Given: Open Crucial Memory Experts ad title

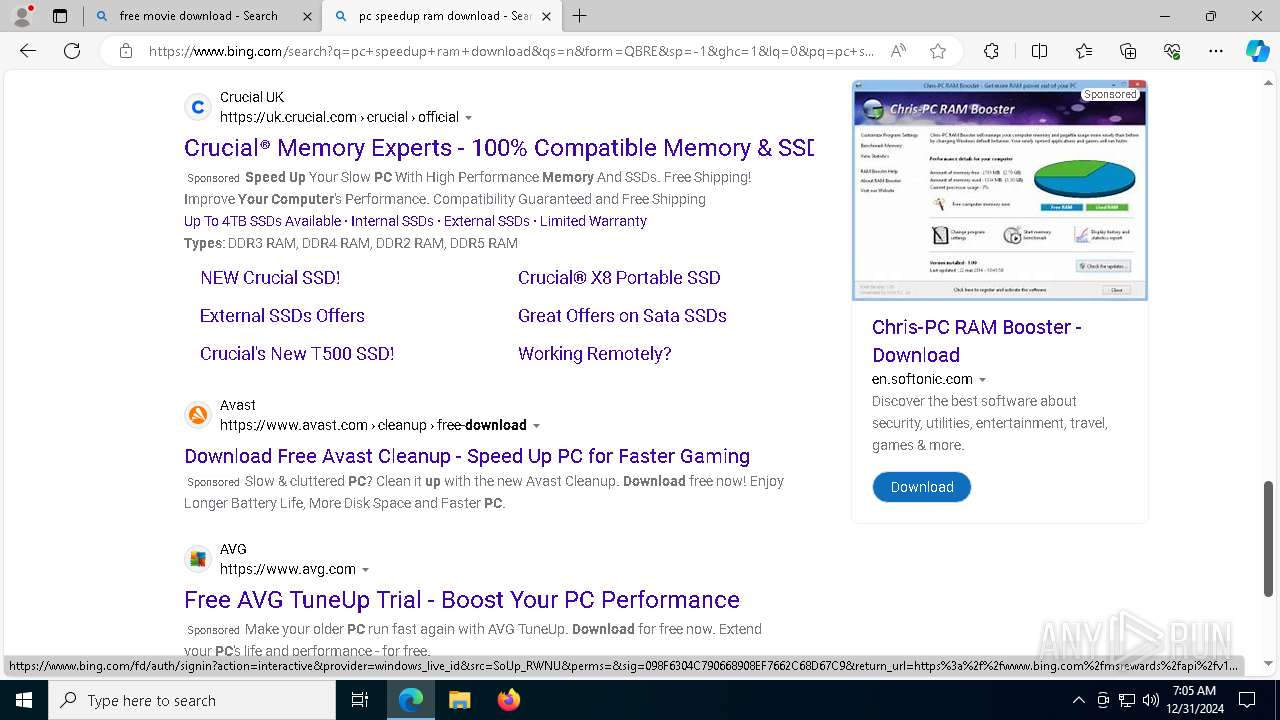Looking at the screenshot, I should coord(499,148).
